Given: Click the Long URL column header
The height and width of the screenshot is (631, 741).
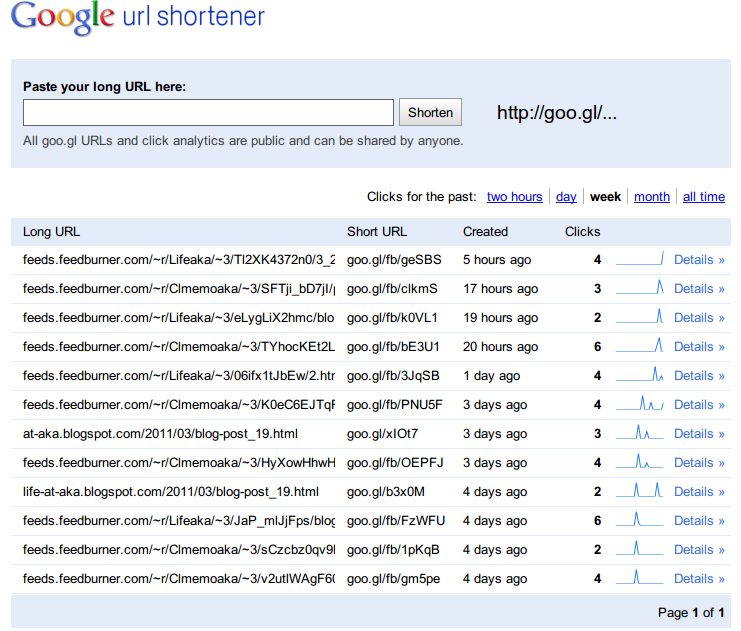Looking at the screenshot, I should [x=52, y=232].
